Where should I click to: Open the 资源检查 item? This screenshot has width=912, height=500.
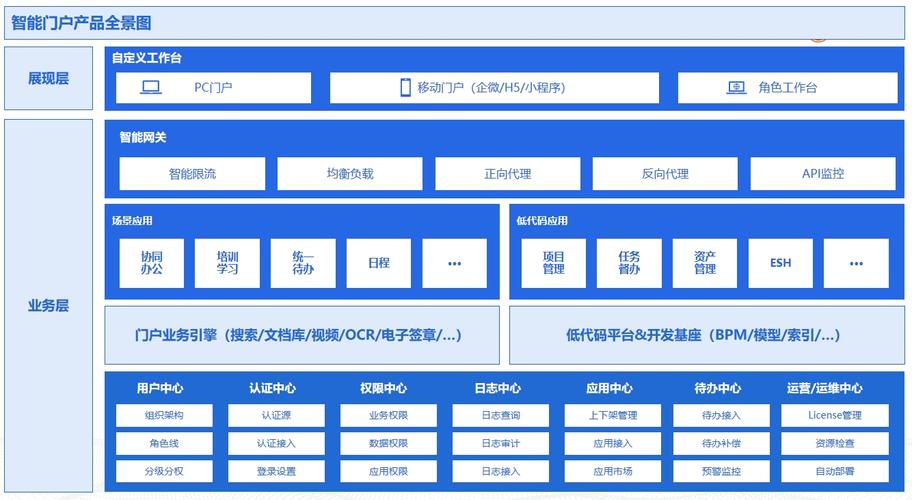[835, 443]
